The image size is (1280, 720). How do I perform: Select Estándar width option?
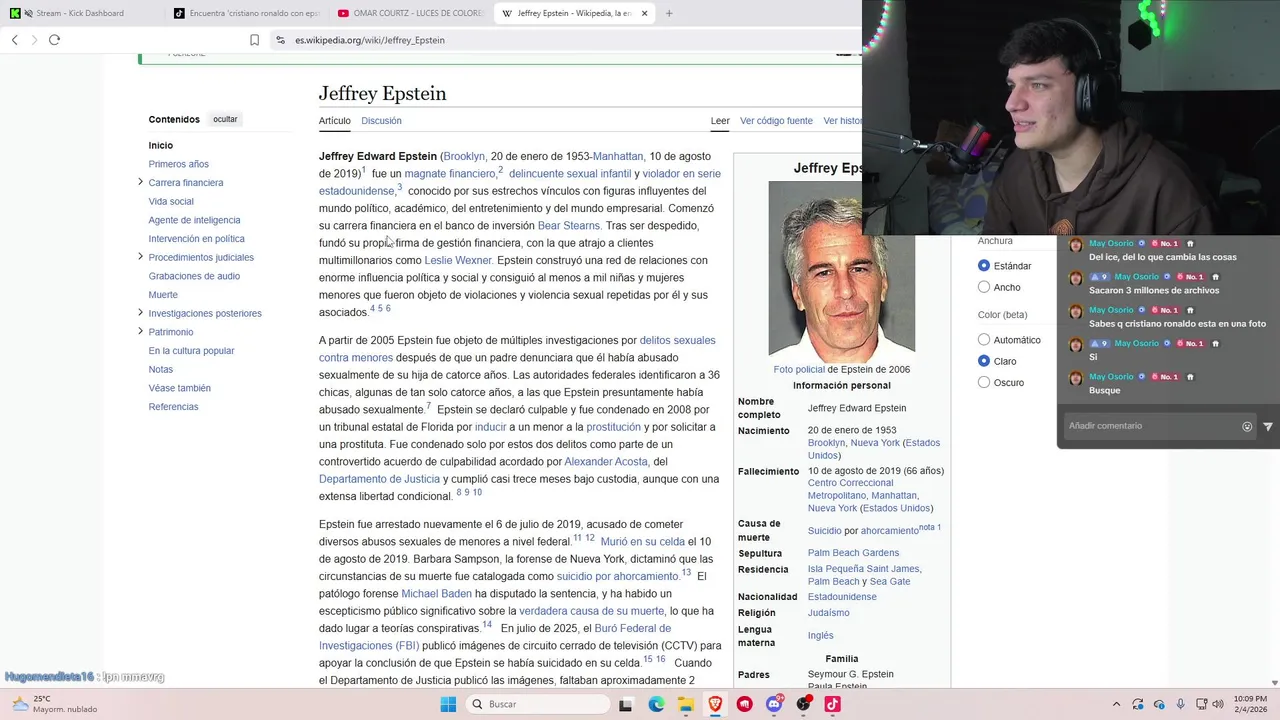pos(984,266)
